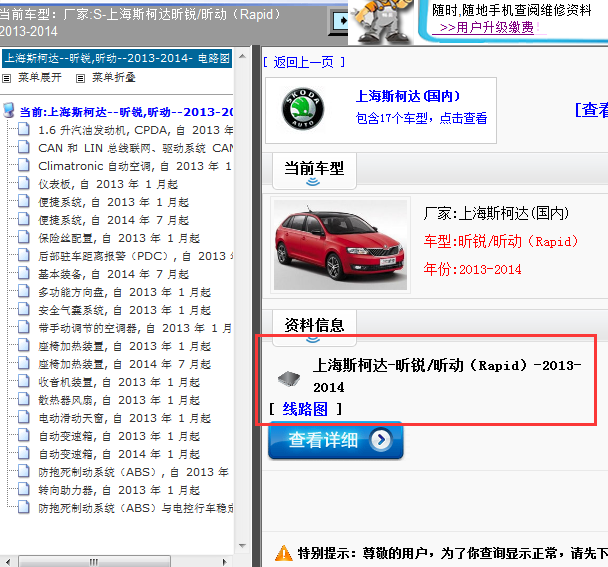Screen dimensions: 608x567
Task: Open 便捷系统, 自 2013 年 1 月起
Action: coord(113,202)
